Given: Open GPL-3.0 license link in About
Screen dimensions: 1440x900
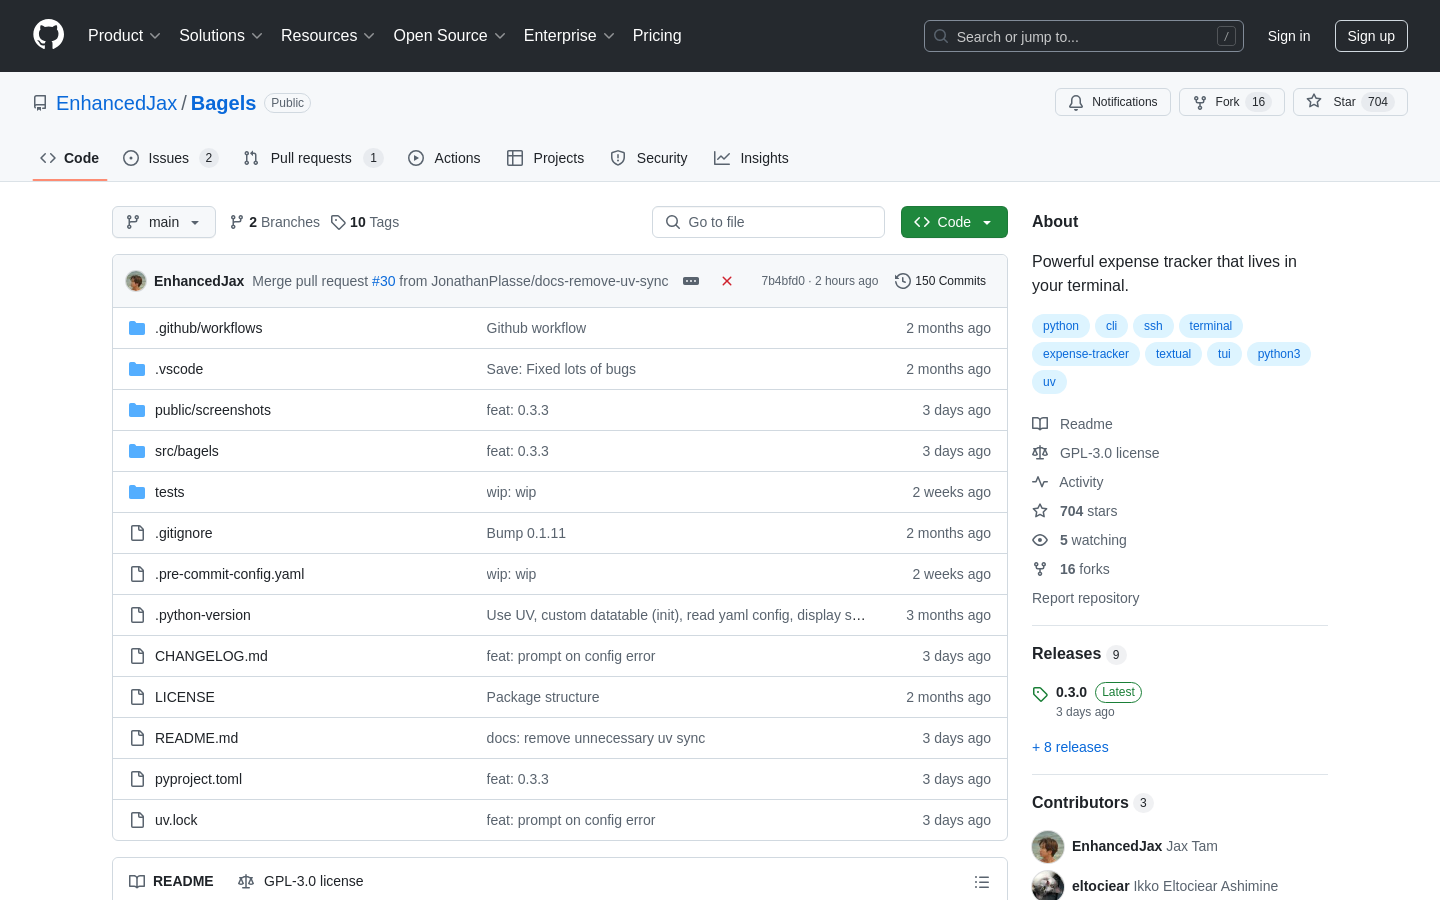Looking at the screenshot, I should click(1096, 453).
